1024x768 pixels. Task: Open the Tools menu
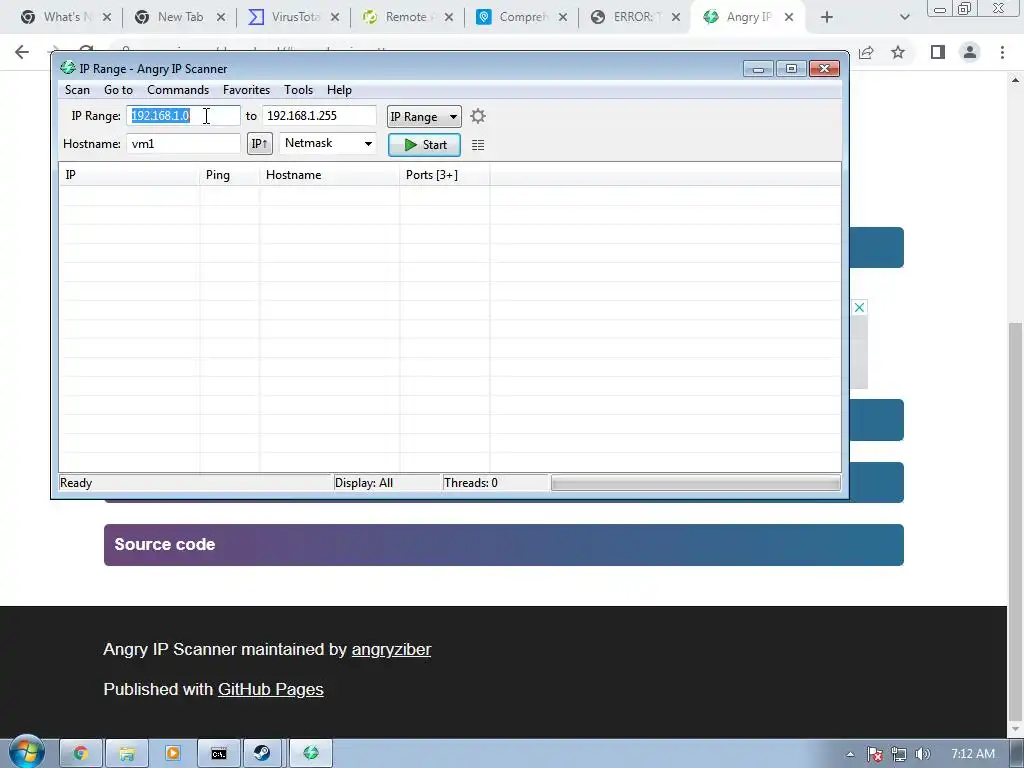tap(298, 90)
